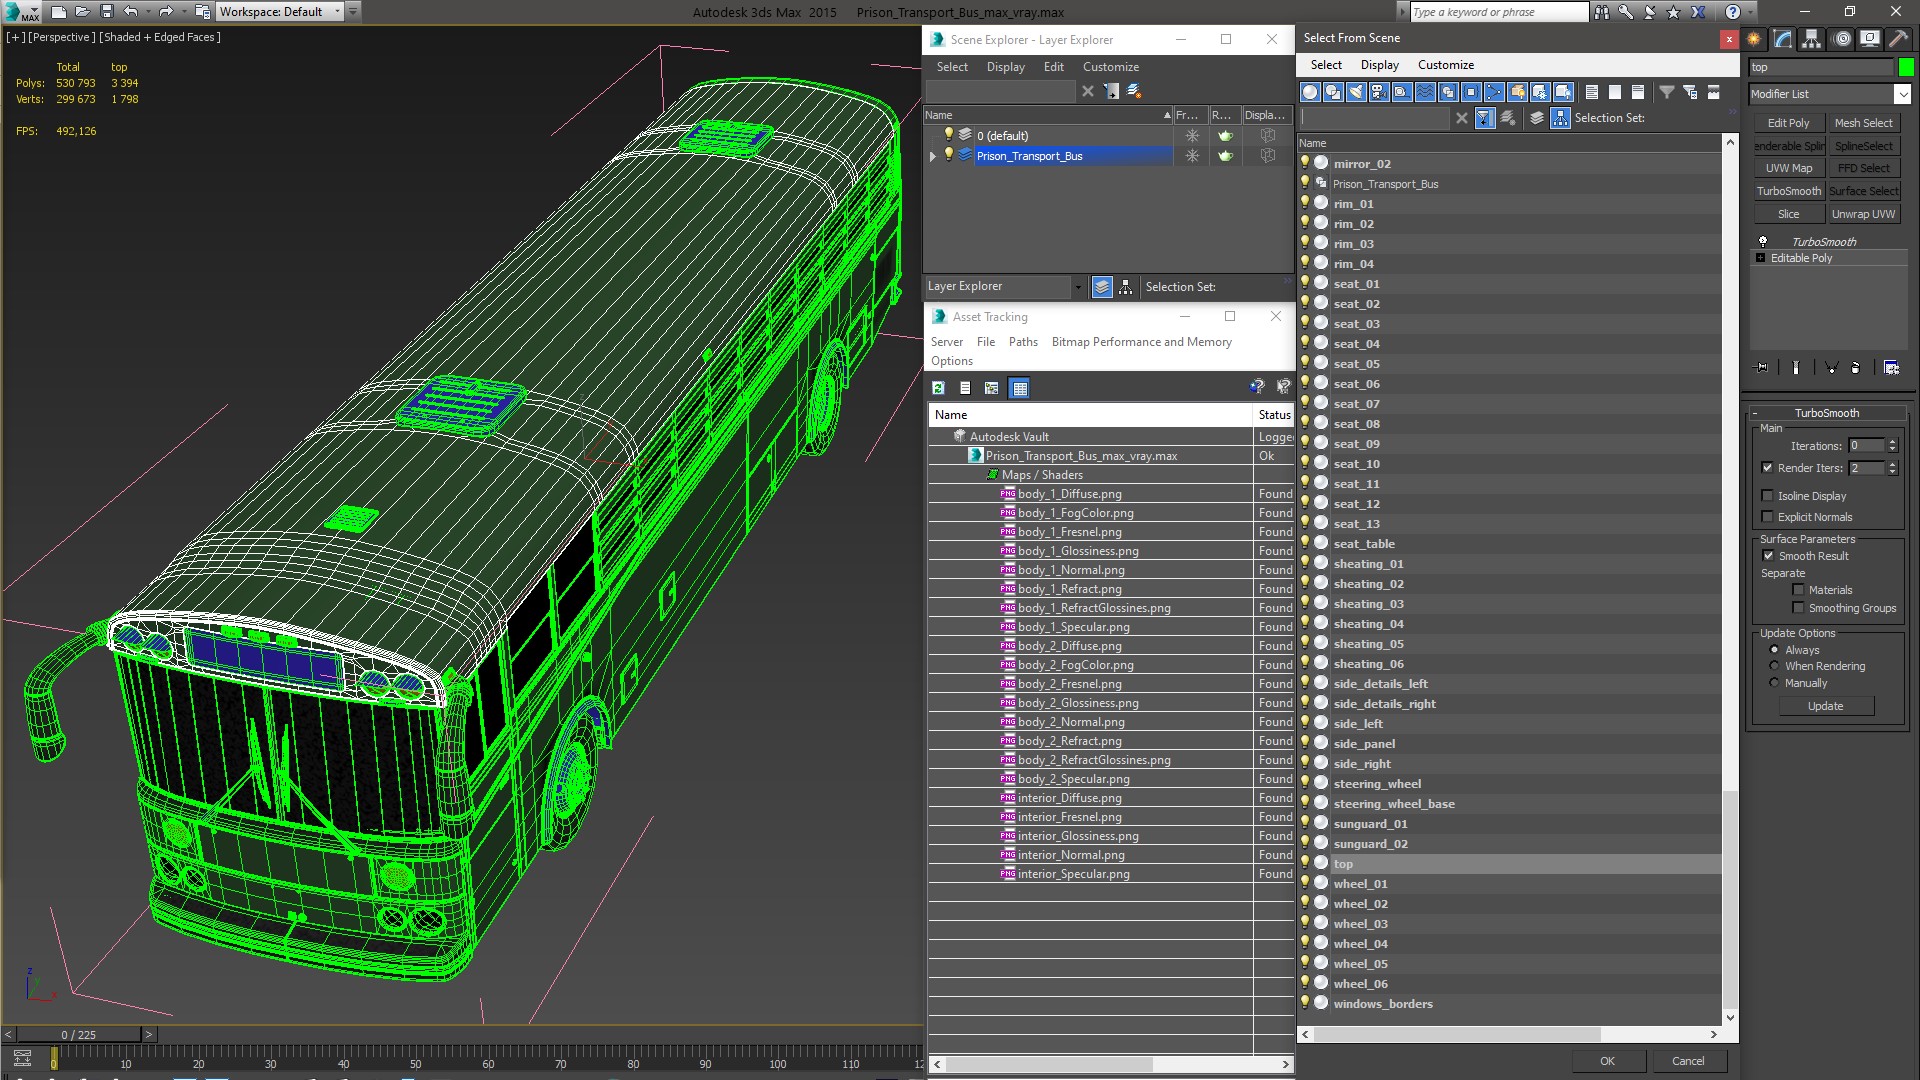Open the 3ds Max application menu logo
This screenshot has width=1920, height=1080.
[20, 12]
